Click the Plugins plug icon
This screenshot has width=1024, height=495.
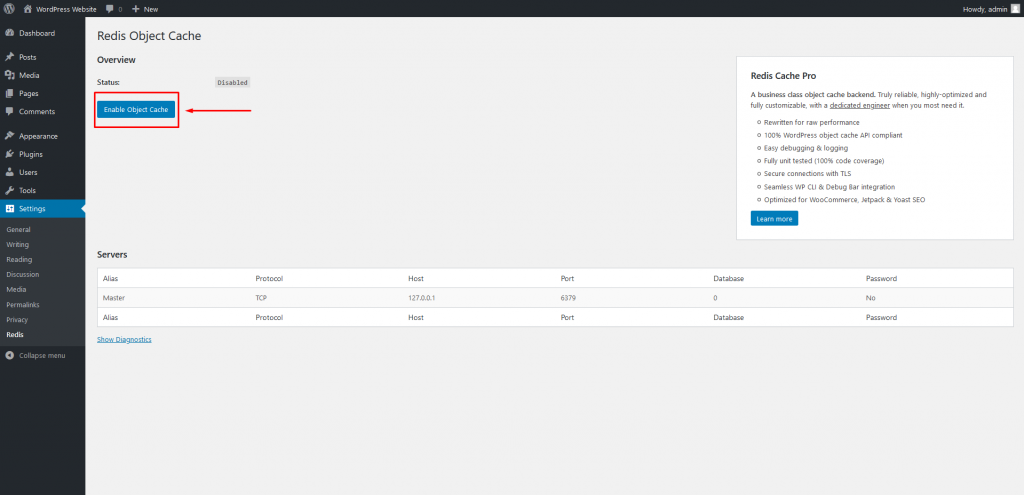pos(9,154)
